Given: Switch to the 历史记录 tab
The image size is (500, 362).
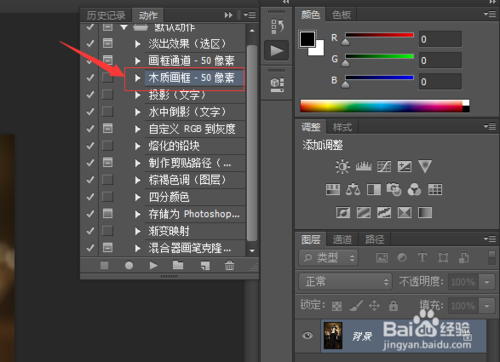Looking at the screenshot, I should click(106, 15).
